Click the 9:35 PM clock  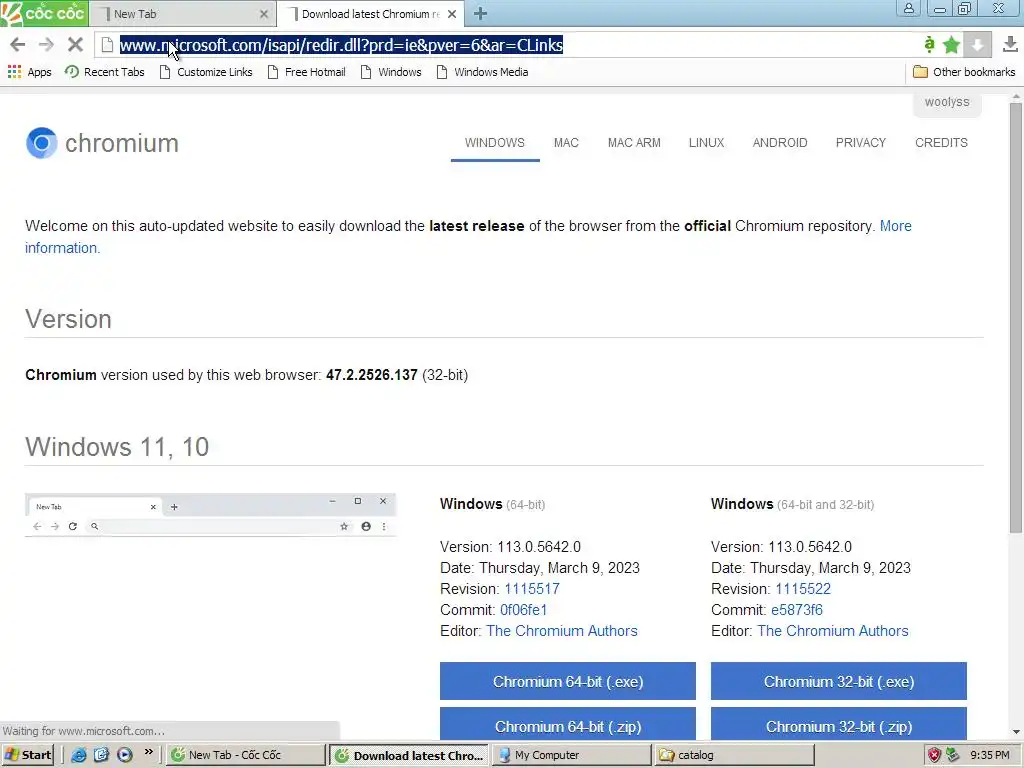coord(989,755)
